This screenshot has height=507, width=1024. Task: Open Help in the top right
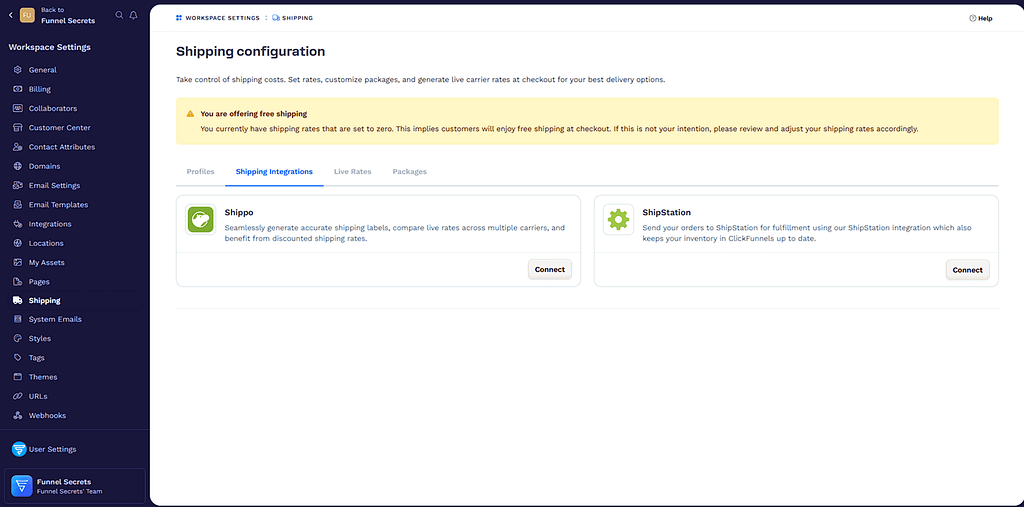tap(981, 18)
